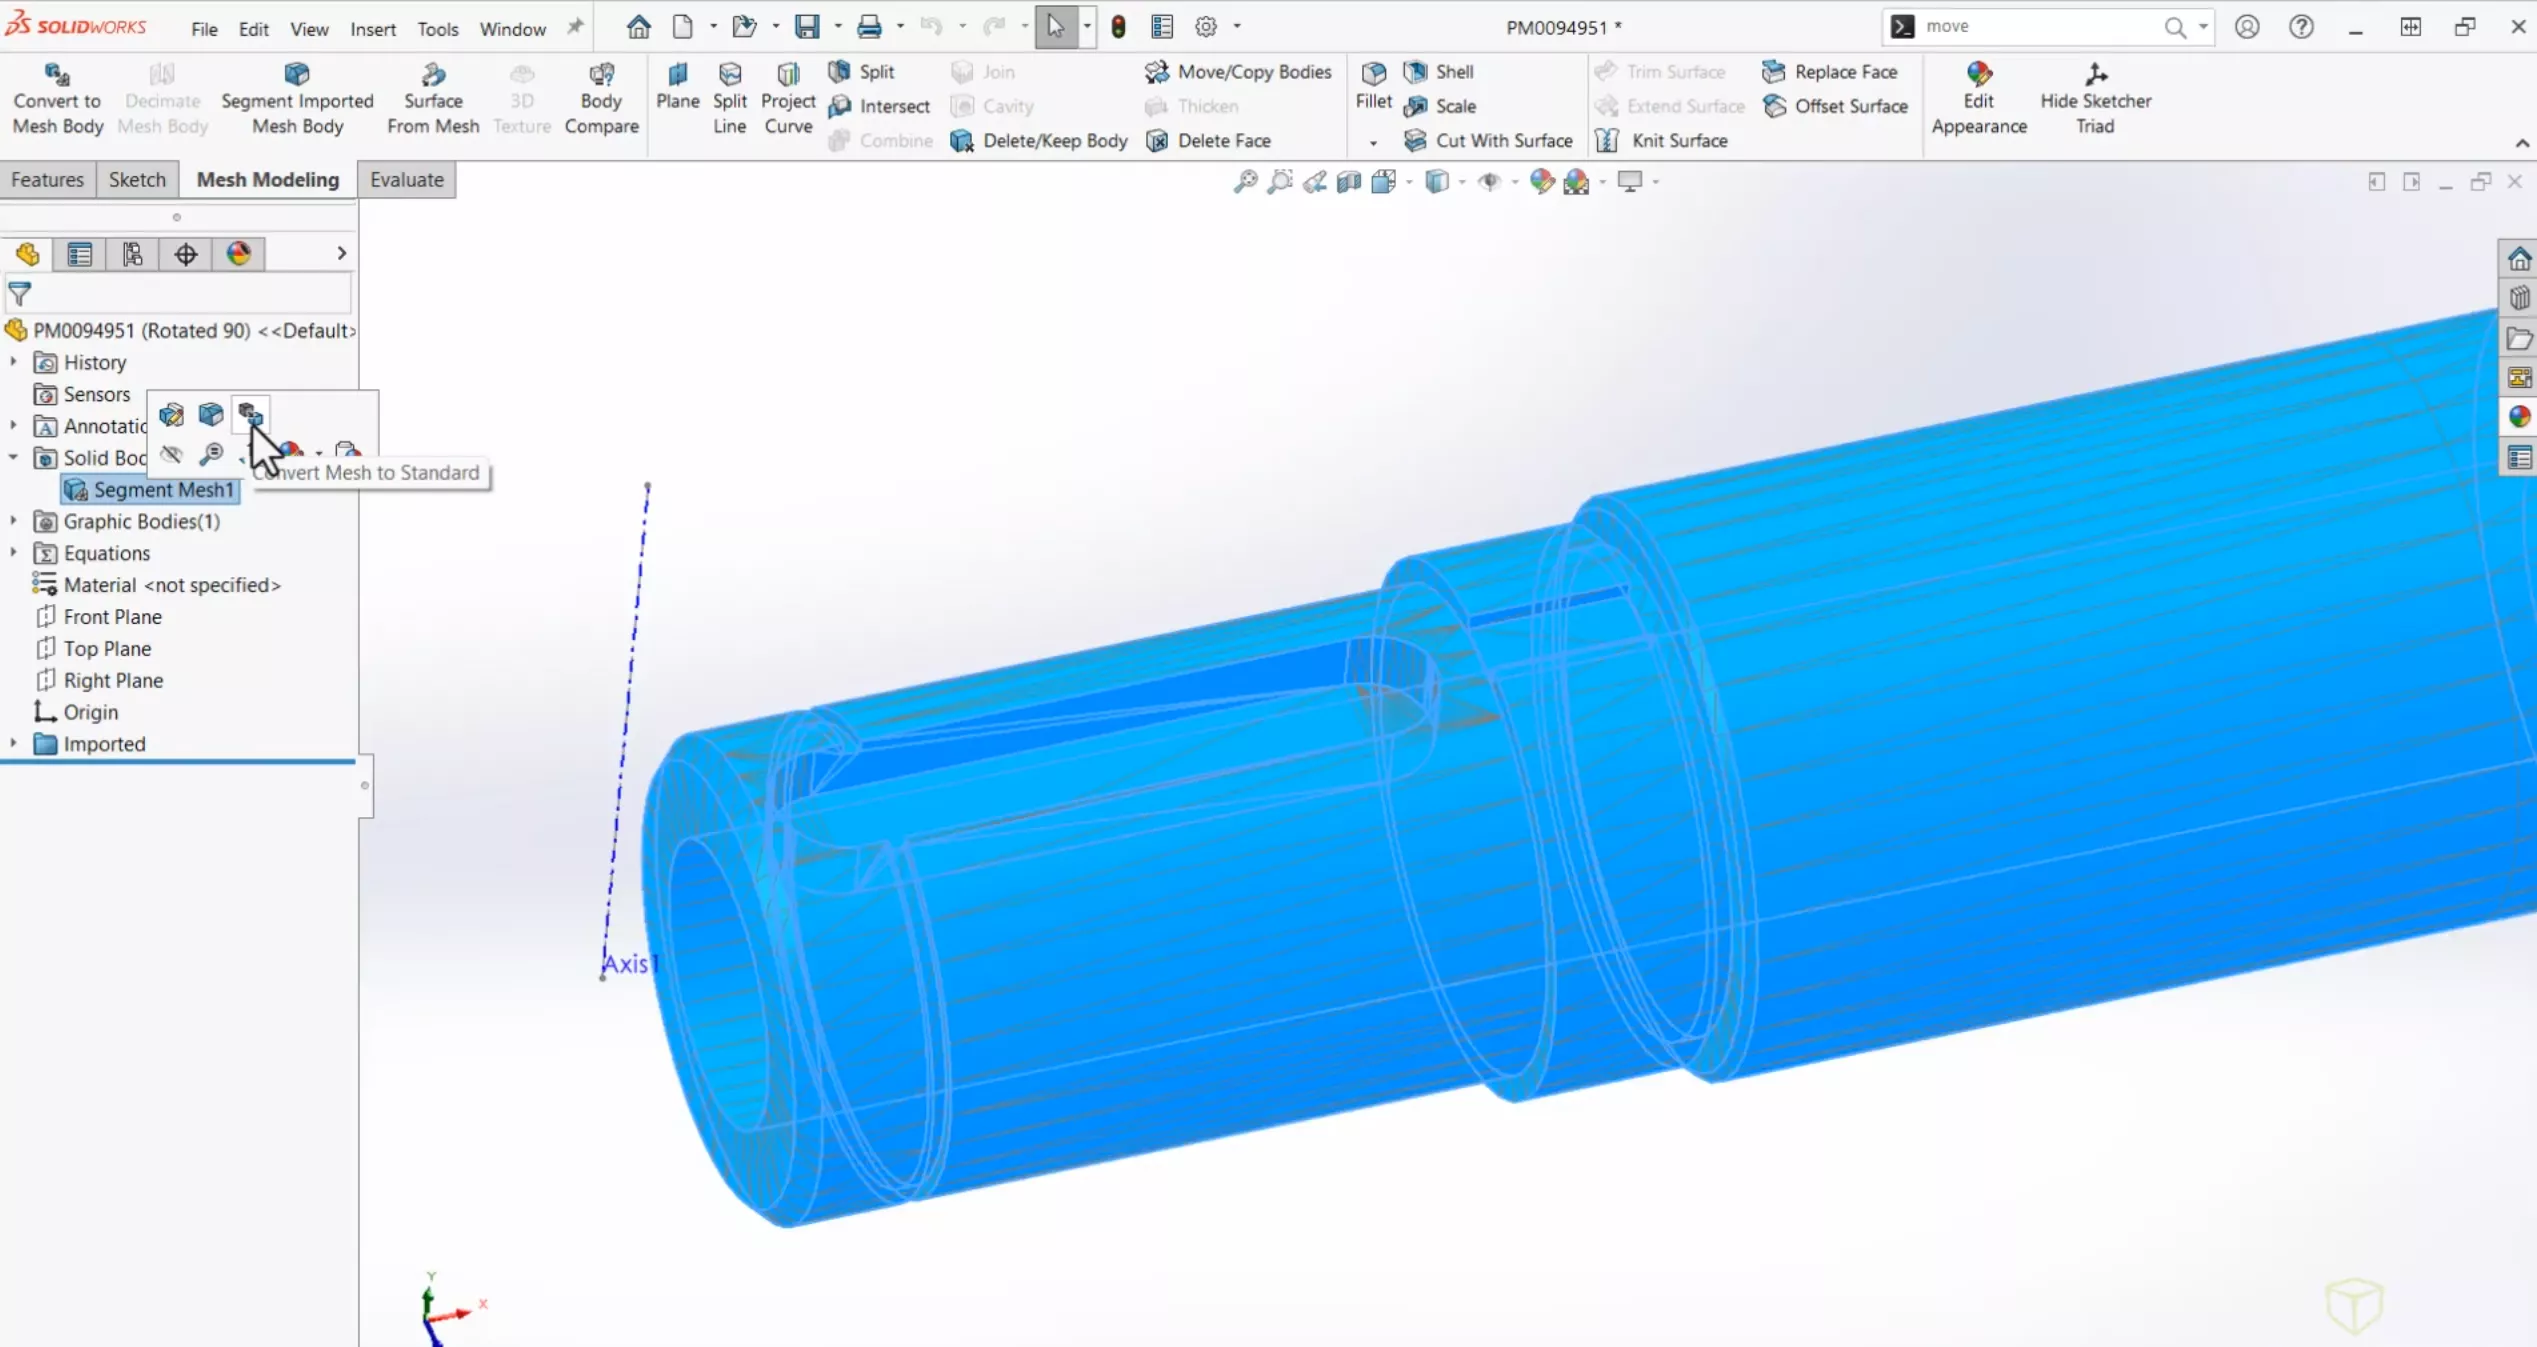Click the Mesh Modeling ribbon tab

tap(267, 179)
